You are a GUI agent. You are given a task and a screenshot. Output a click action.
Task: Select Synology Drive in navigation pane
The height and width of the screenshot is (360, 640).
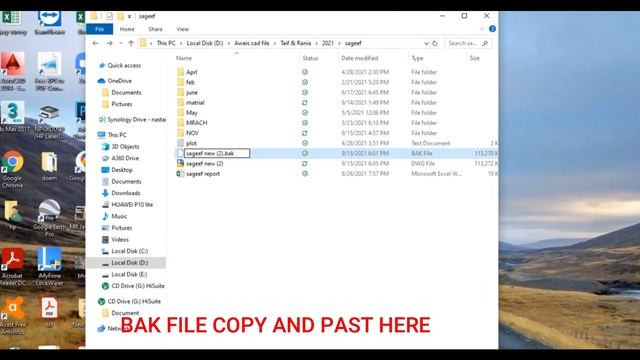136,120
